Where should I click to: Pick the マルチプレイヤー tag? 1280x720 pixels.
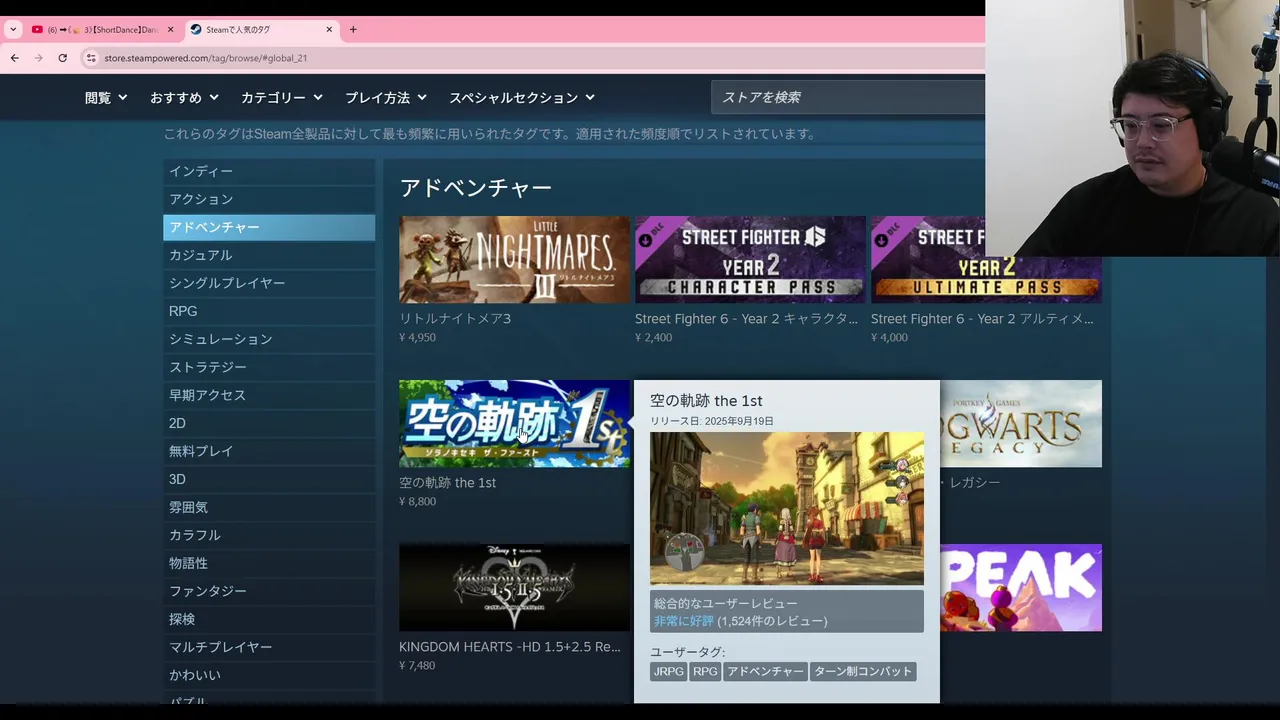pos(269,647)
